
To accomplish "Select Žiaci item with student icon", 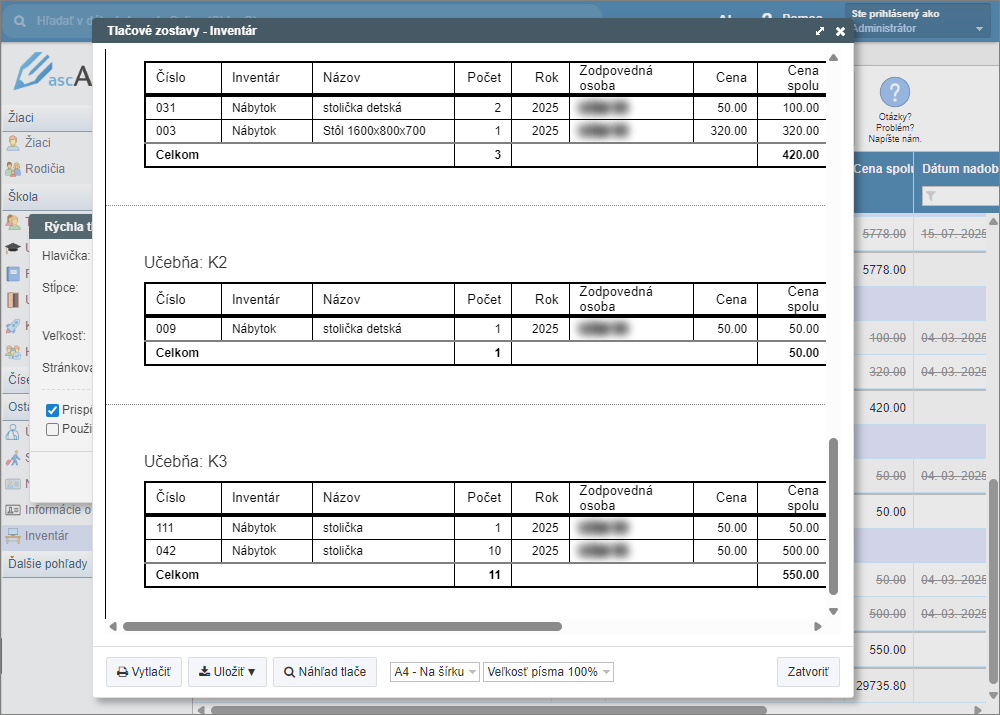I will pyautogui.click(x=37, y=143).
